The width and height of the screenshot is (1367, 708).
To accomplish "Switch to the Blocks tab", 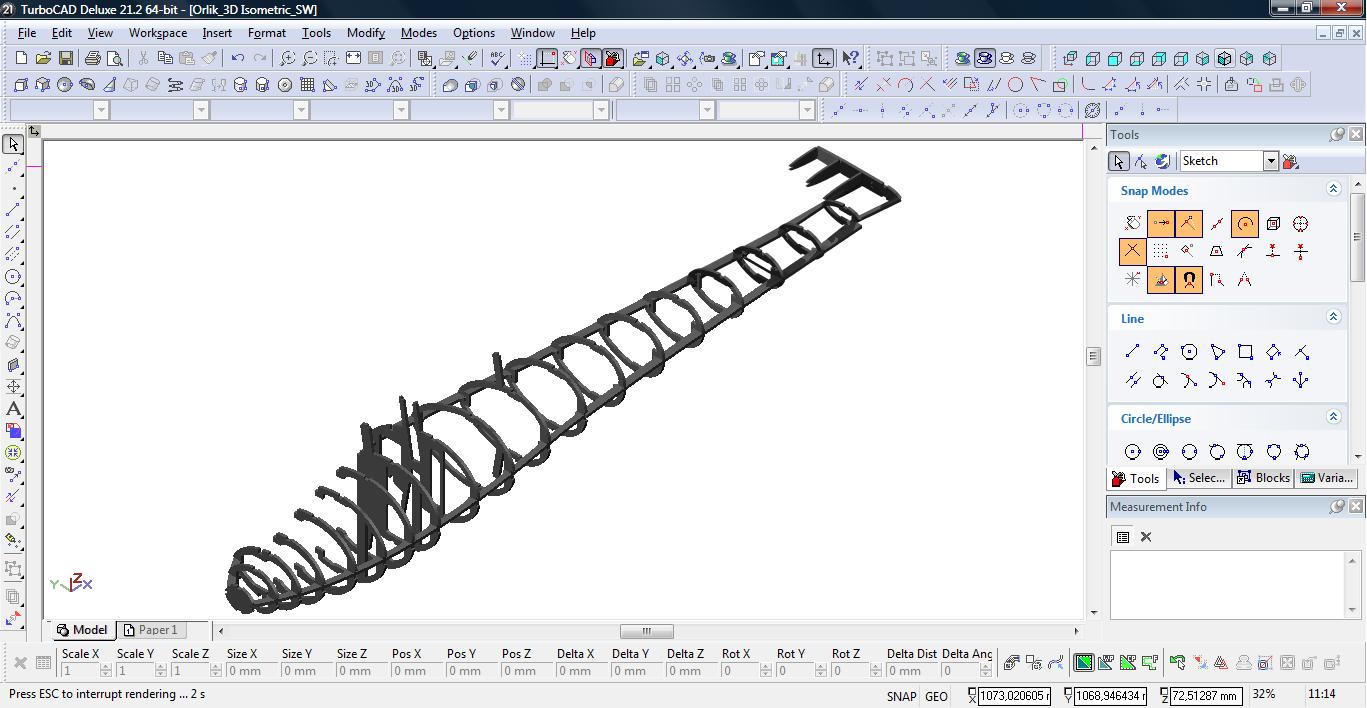I will pyautogui.click(x=1264, y=478).
